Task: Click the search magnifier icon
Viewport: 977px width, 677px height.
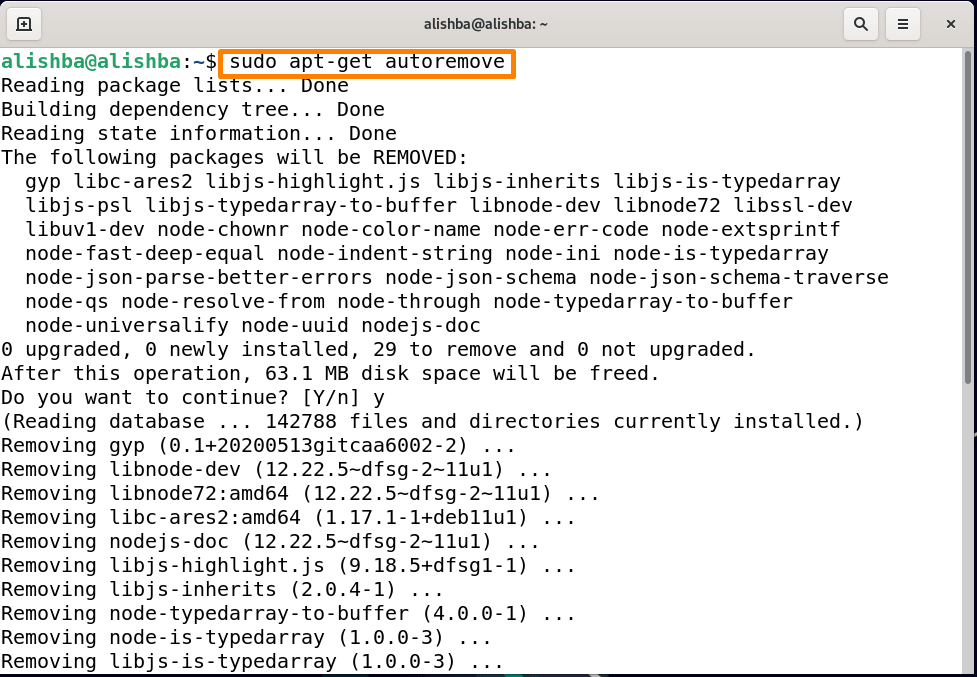Action: [860, 23]
